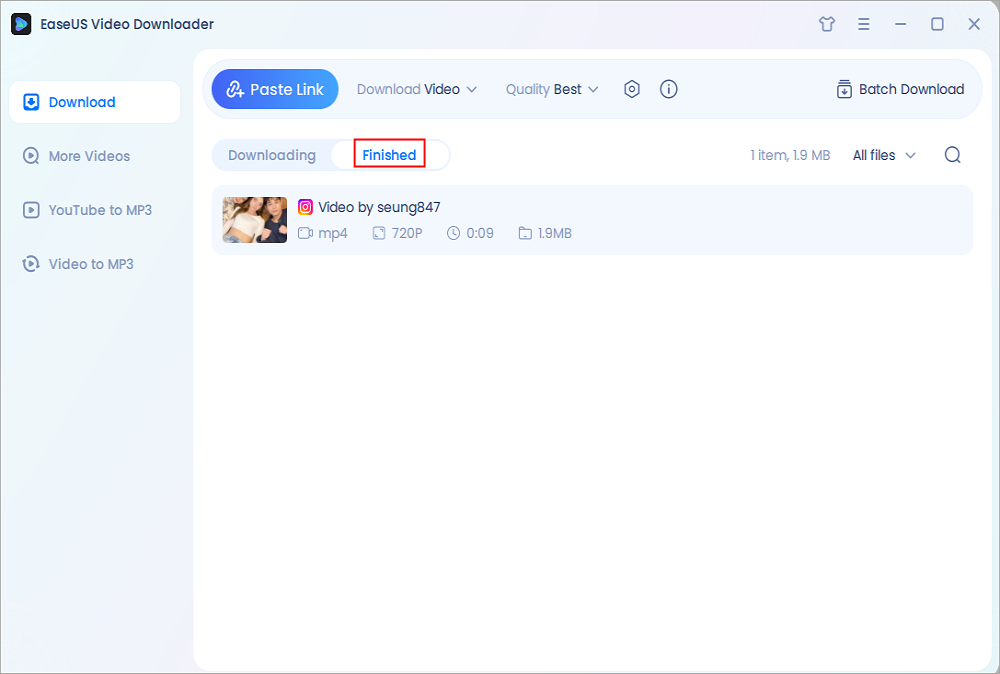
Task: Click the search magnifier icon
Action: pos(953,155)
